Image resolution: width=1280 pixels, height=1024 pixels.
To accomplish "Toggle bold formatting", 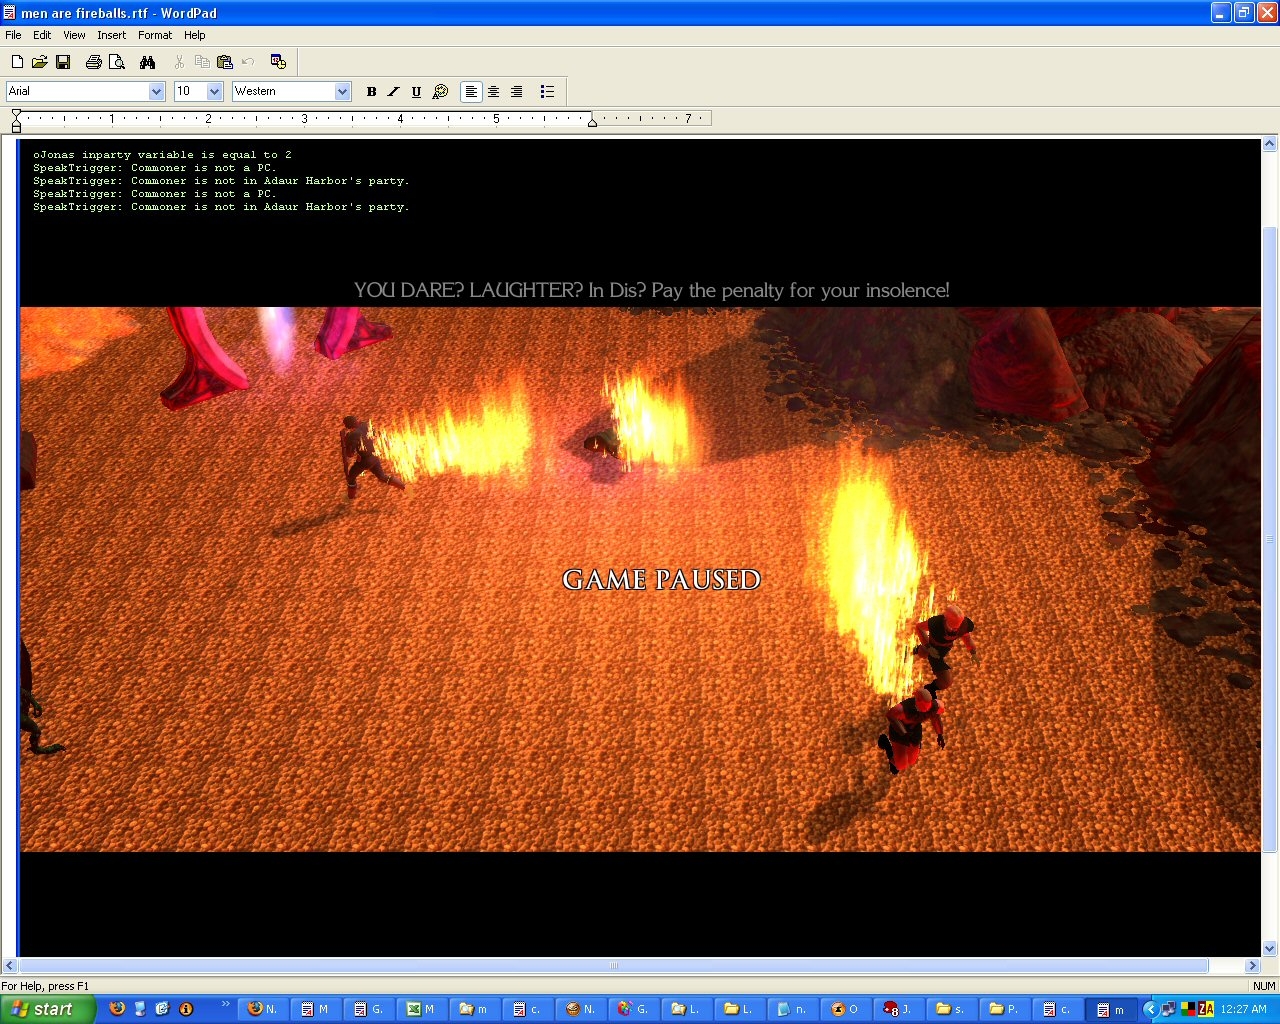I will click(371, 91).
